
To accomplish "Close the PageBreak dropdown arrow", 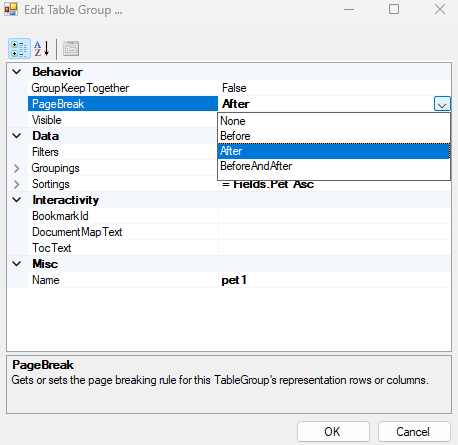I will pos(442,104).
